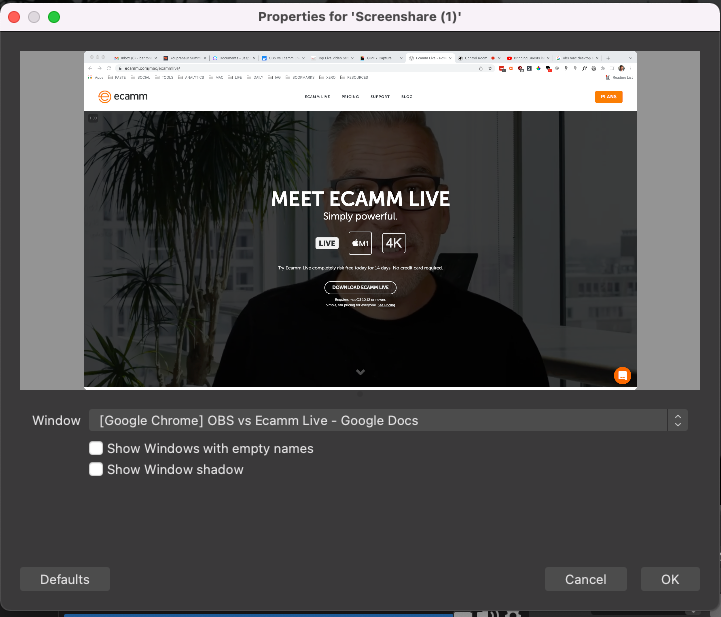Click the Apple M1 badge in preview
This screenshot has height=617, width=721.
tap(360, 243)
